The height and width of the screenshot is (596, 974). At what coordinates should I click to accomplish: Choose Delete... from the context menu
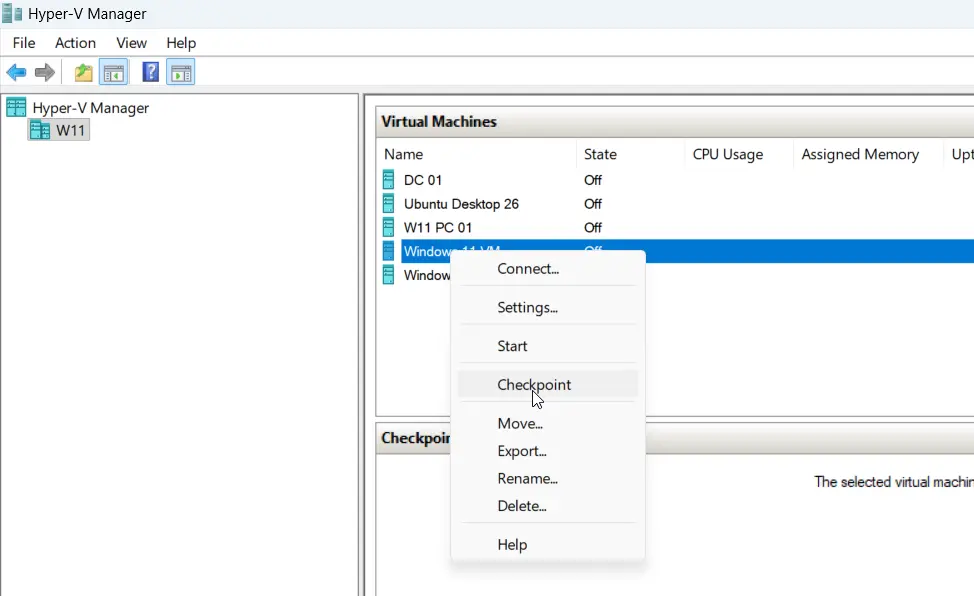(x=548, y=505)
